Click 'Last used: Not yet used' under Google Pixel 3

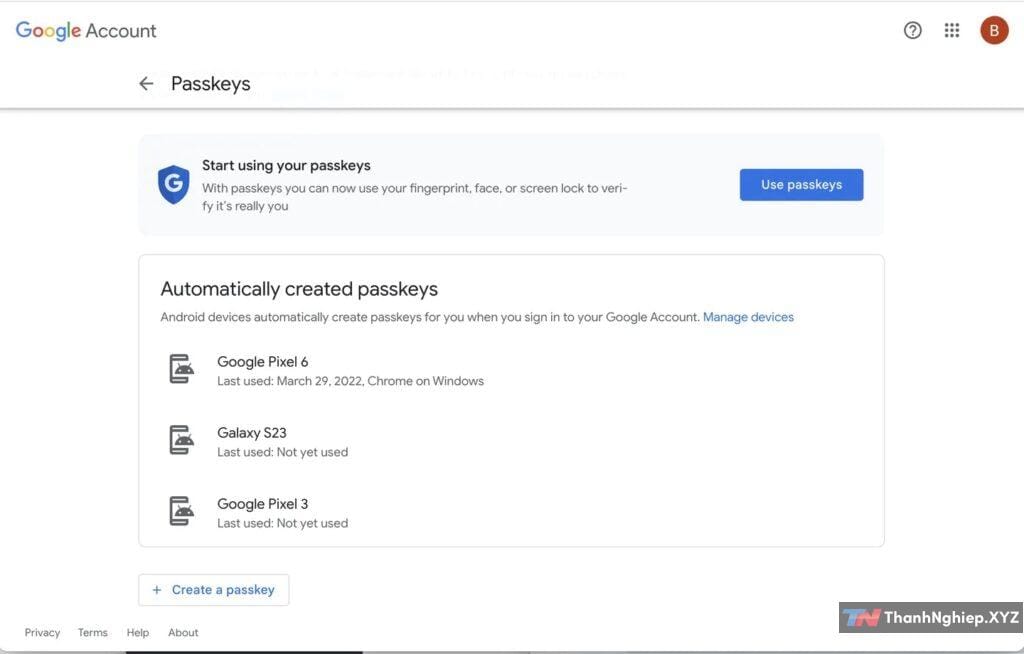click(282, 523)
